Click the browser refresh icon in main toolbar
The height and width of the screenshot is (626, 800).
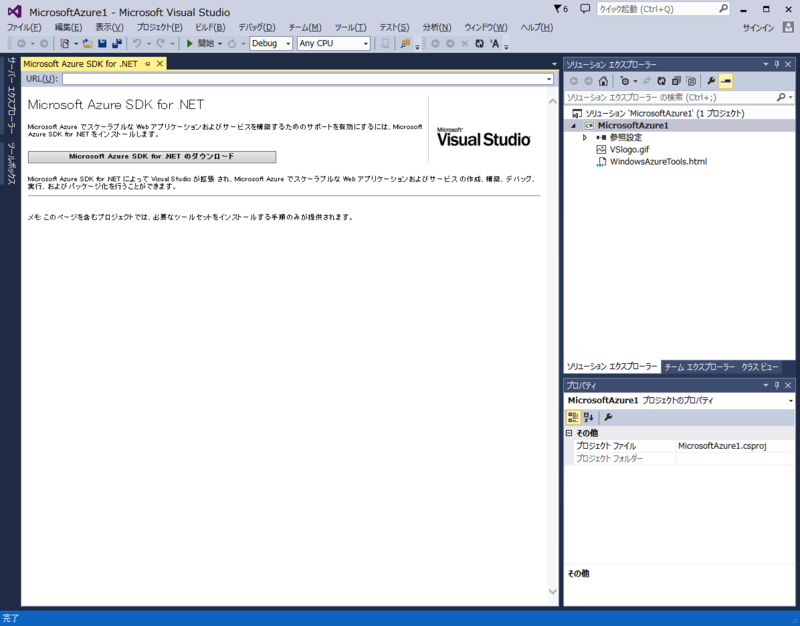click(479, 43)
